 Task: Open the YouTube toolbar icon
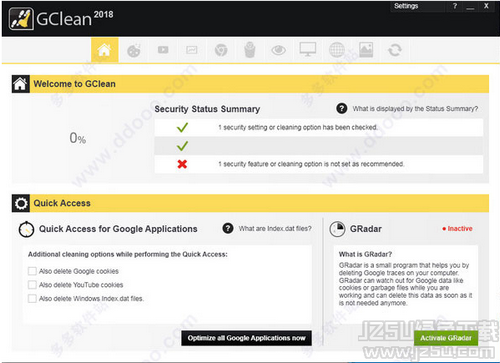tap(163, 50)
